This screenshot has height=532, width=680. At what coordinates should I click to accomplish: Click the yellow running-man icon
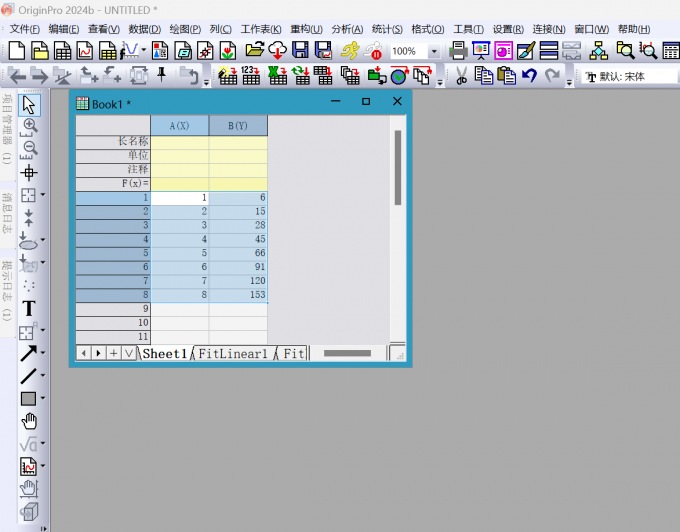click(350, 51)
